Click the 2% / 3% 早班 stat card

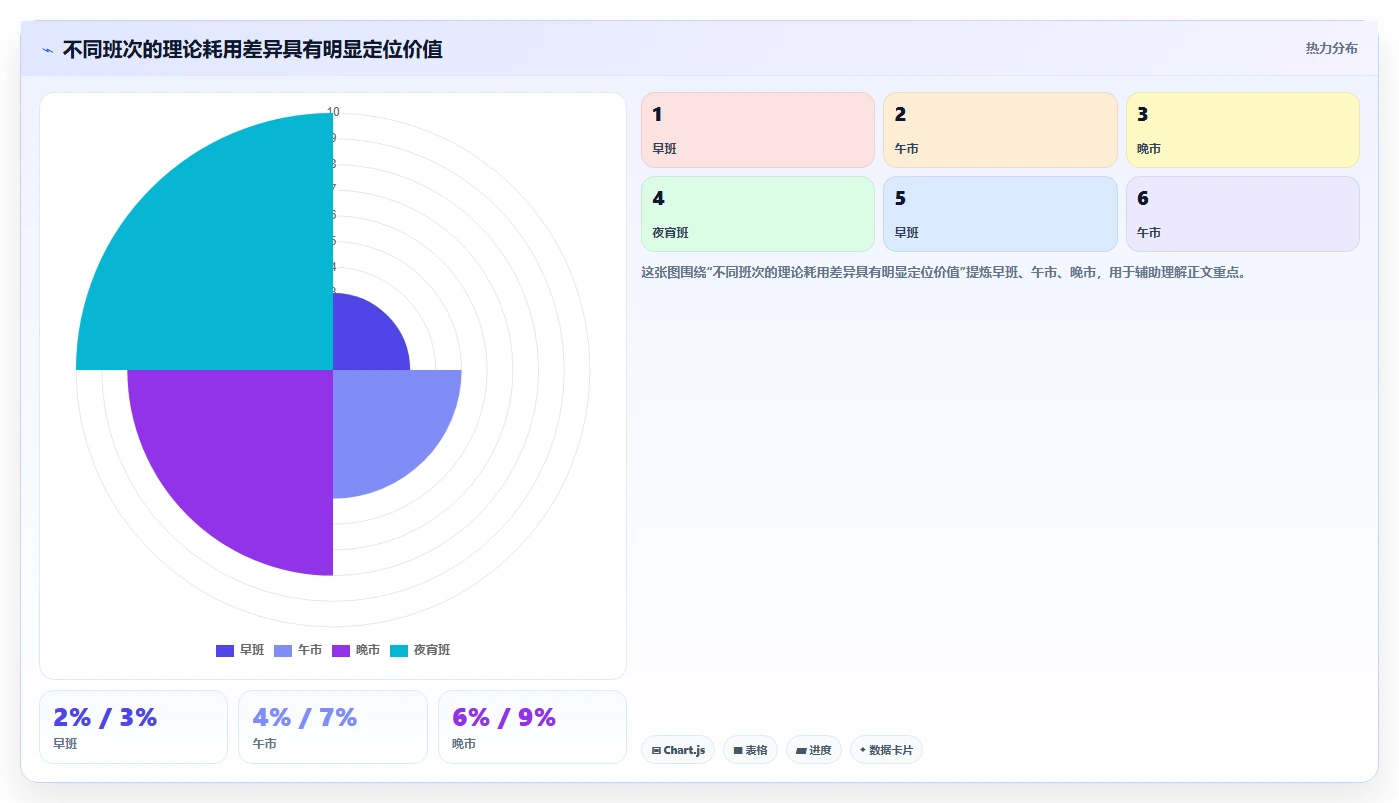(x=134, y=727)
